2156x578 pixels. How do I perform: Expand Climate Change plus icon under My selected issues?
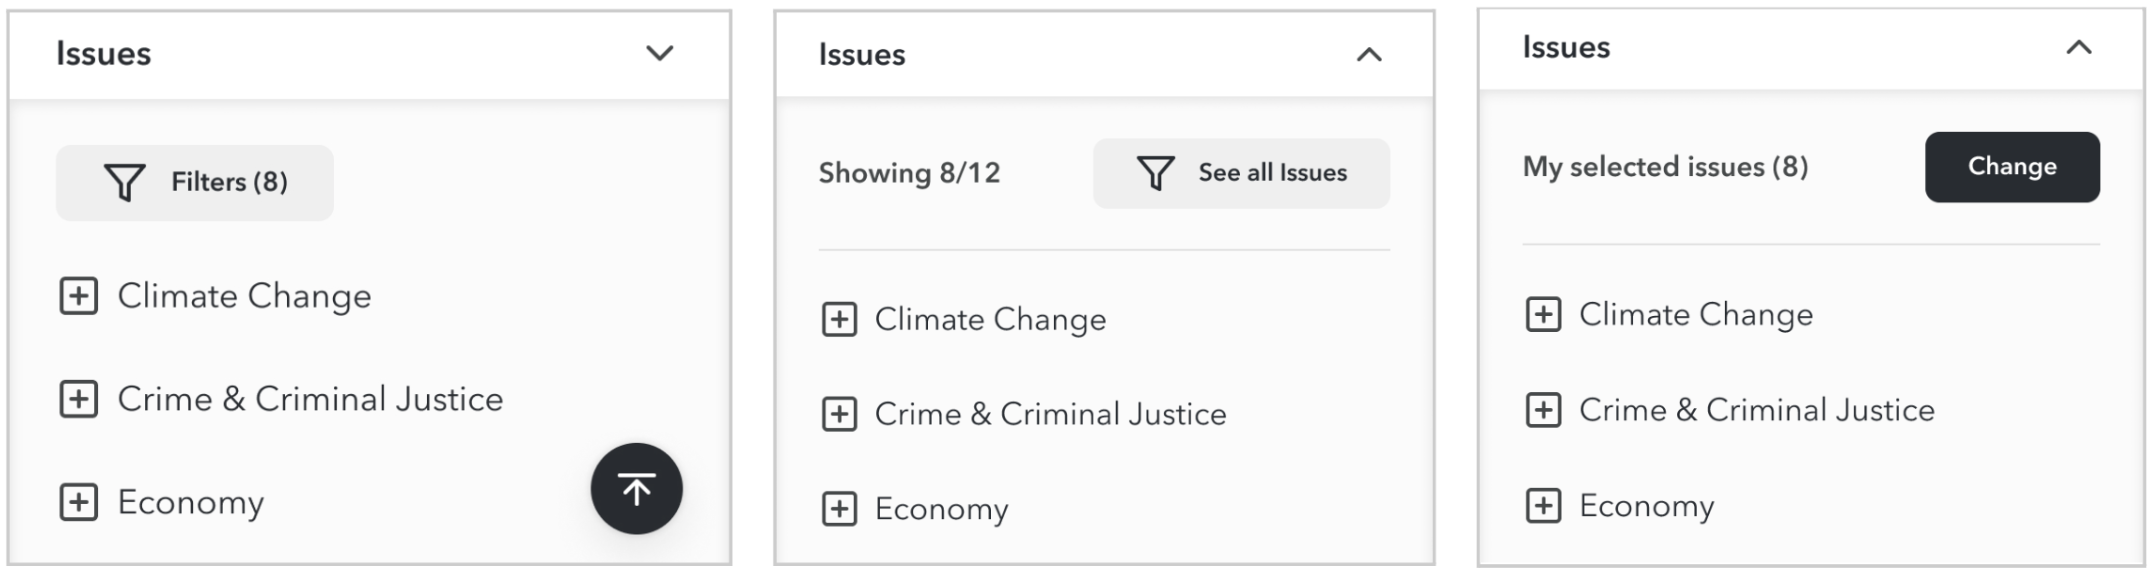tap(1543, 315)
